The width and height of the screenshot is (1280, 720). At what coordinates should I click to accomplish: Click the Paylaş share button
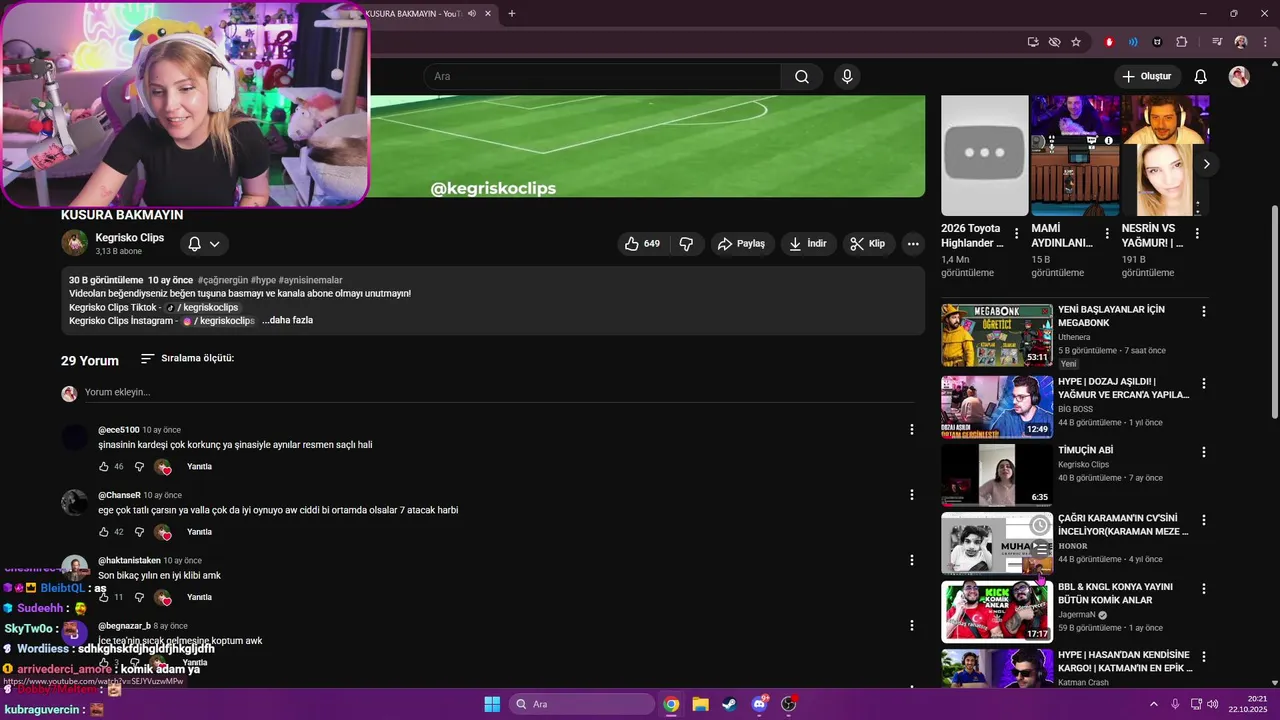coord(742,244)
